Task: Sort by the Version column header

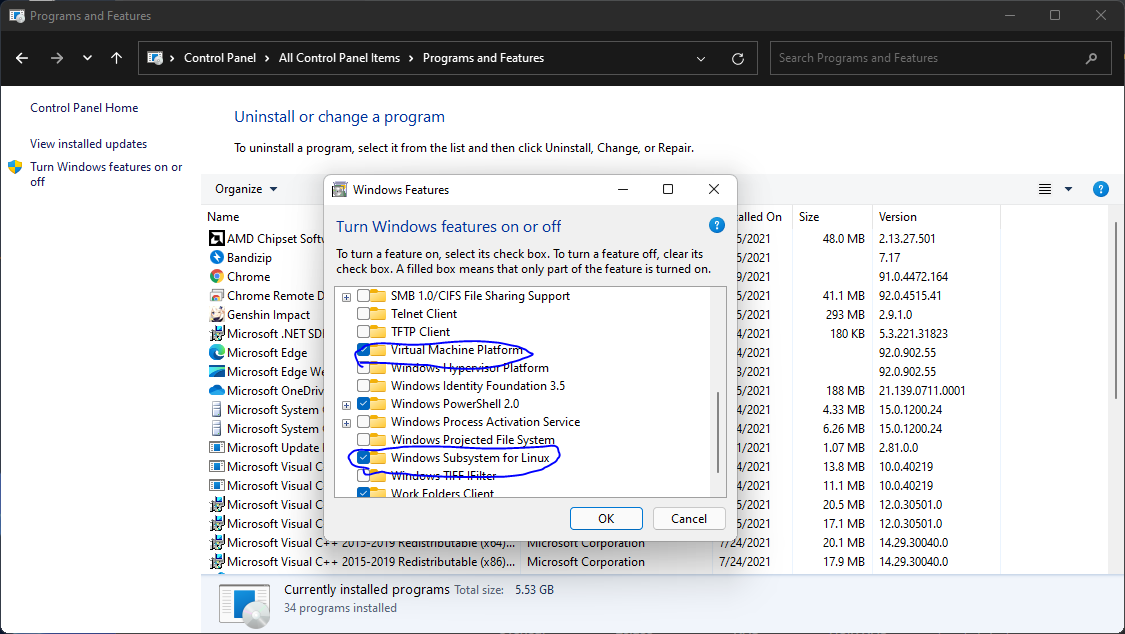Action: (x=898, y=217)
